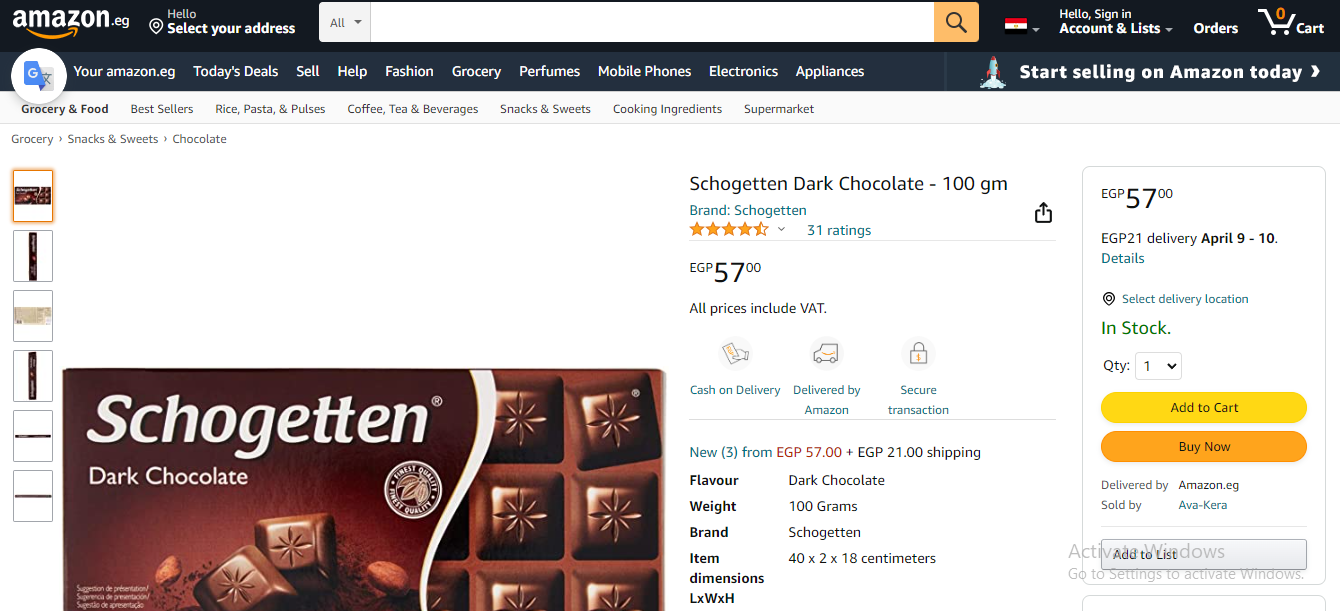This screenshot has width=1340, height=611.
Task: Click the share icon beside the product title
Action: (1043, 213)
